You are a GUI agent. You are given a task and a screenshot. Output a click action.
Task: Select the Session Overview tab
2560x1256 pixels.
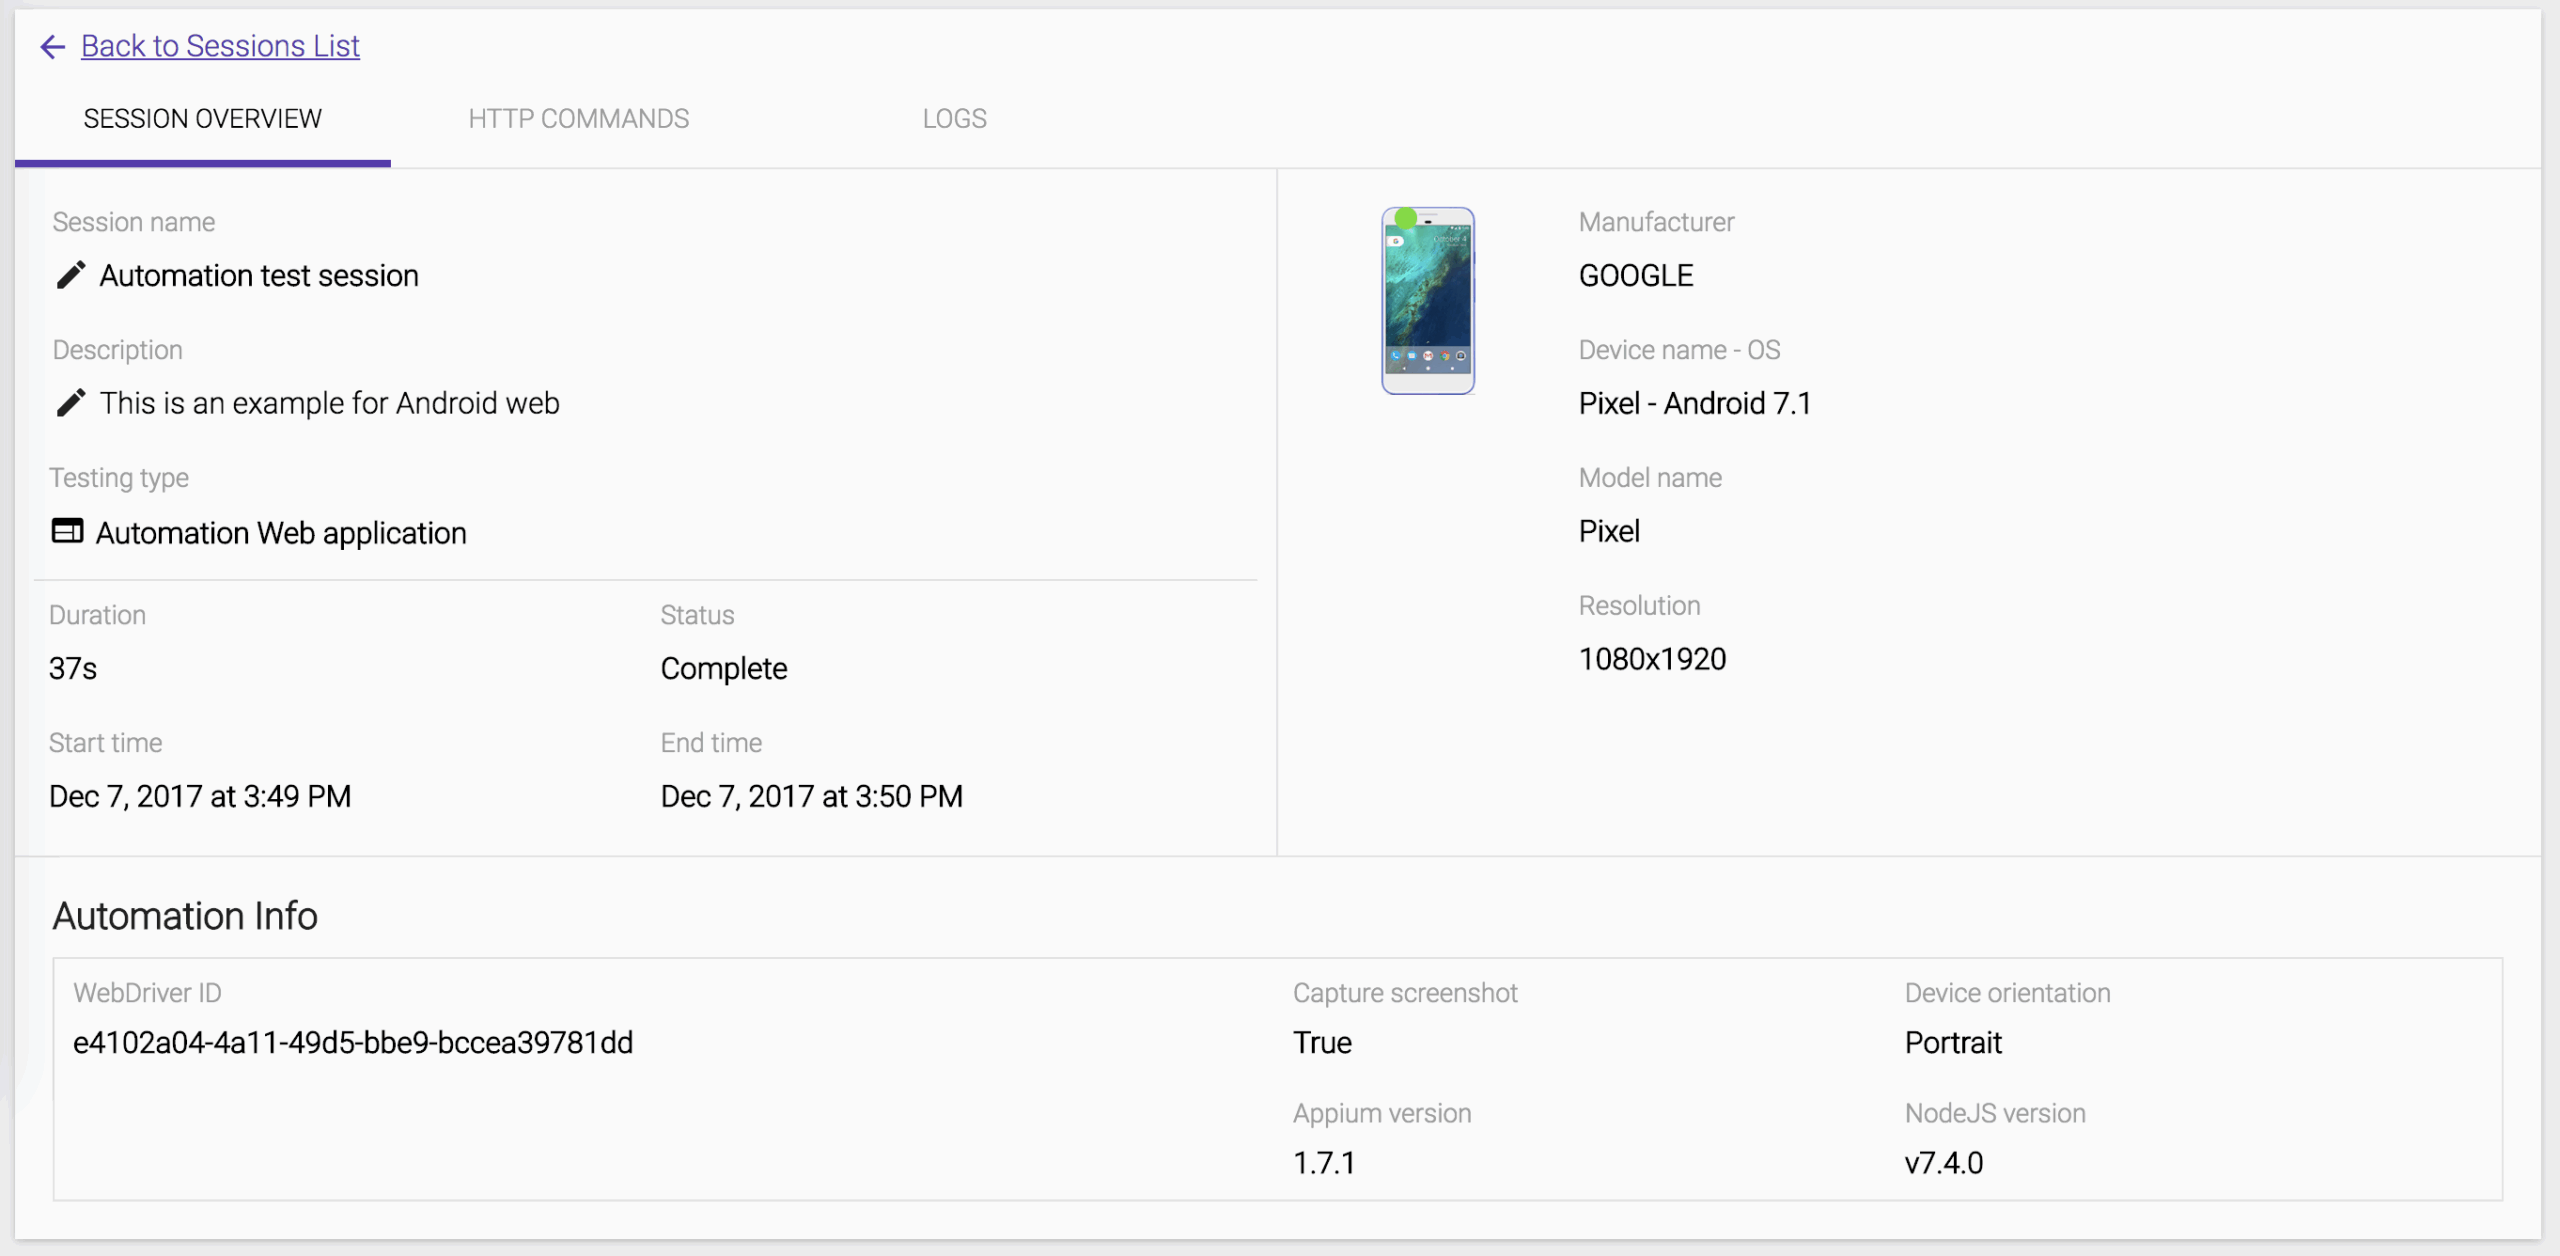202,119
